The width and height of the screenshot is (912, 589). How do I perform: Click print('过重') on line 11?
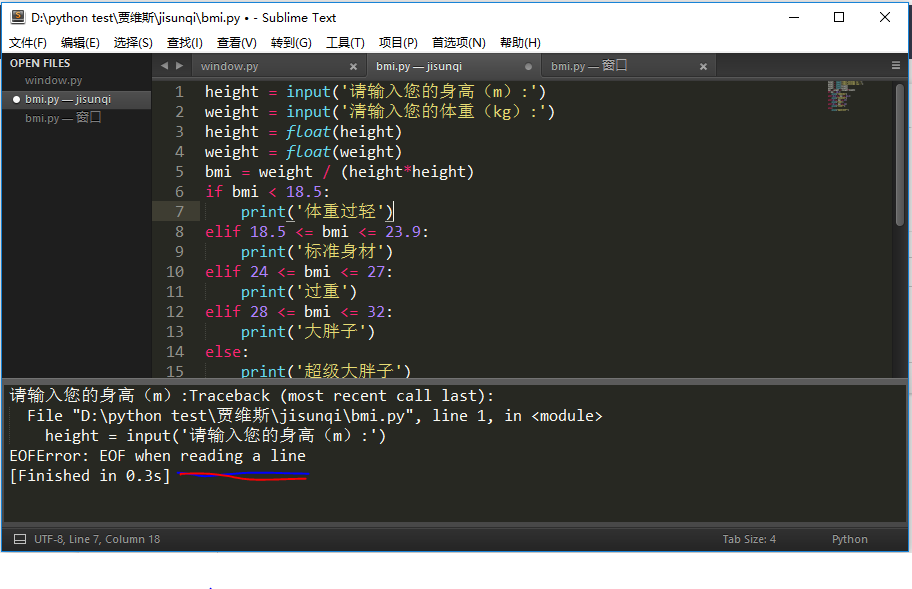point(299,292)
